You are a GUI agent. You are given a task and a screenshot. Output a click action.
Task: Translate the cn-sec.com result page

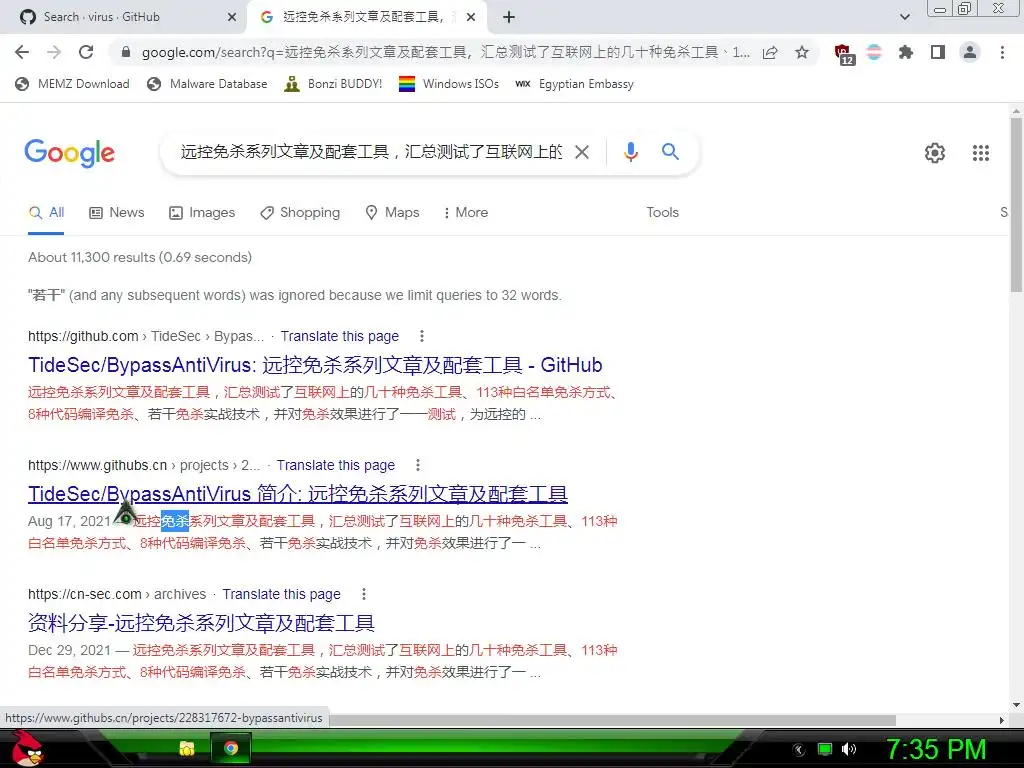(281, 594)
